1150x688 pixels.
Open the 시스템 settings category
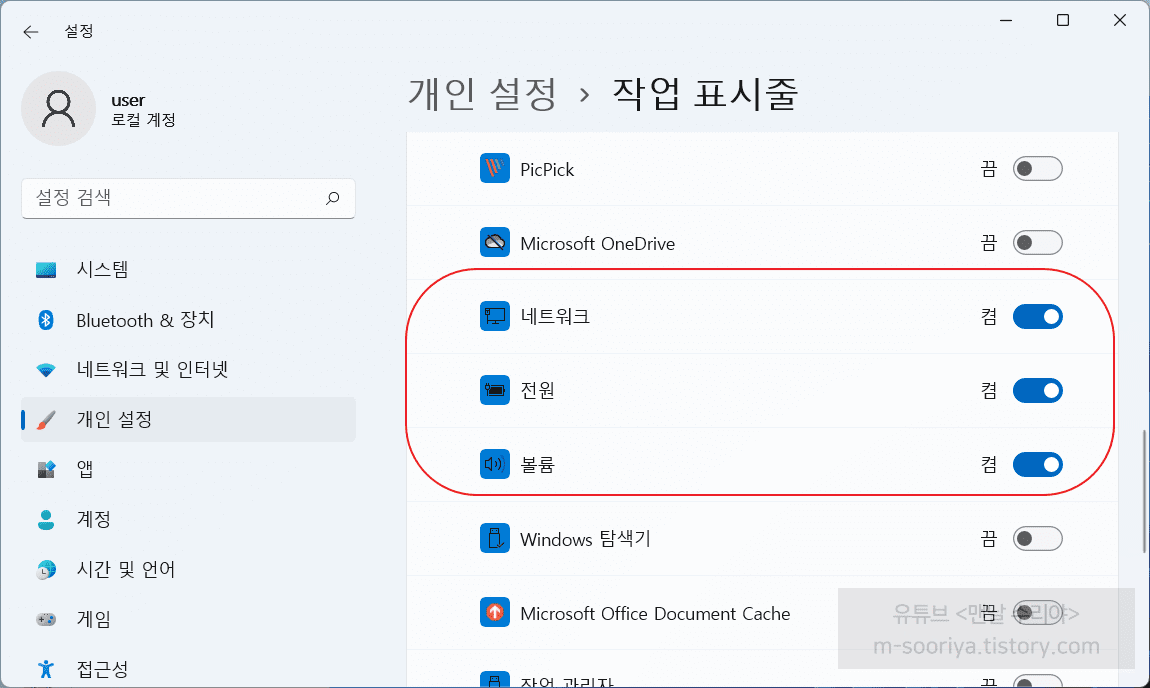point(188,270)
